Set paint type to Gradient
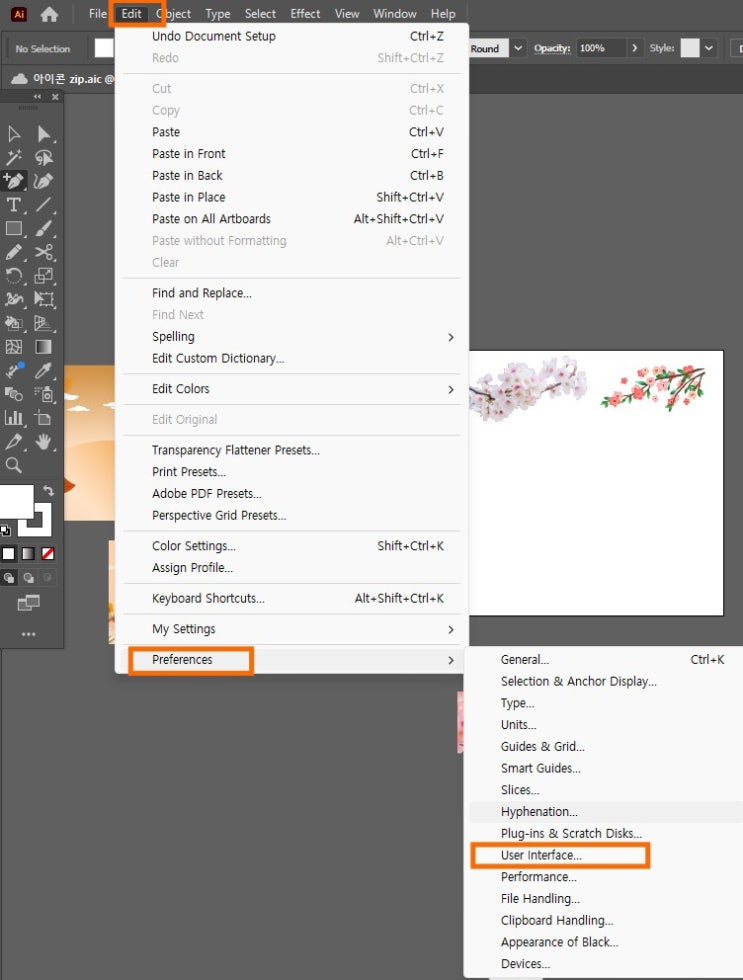 pyautogui.click(x=28, y=554)
